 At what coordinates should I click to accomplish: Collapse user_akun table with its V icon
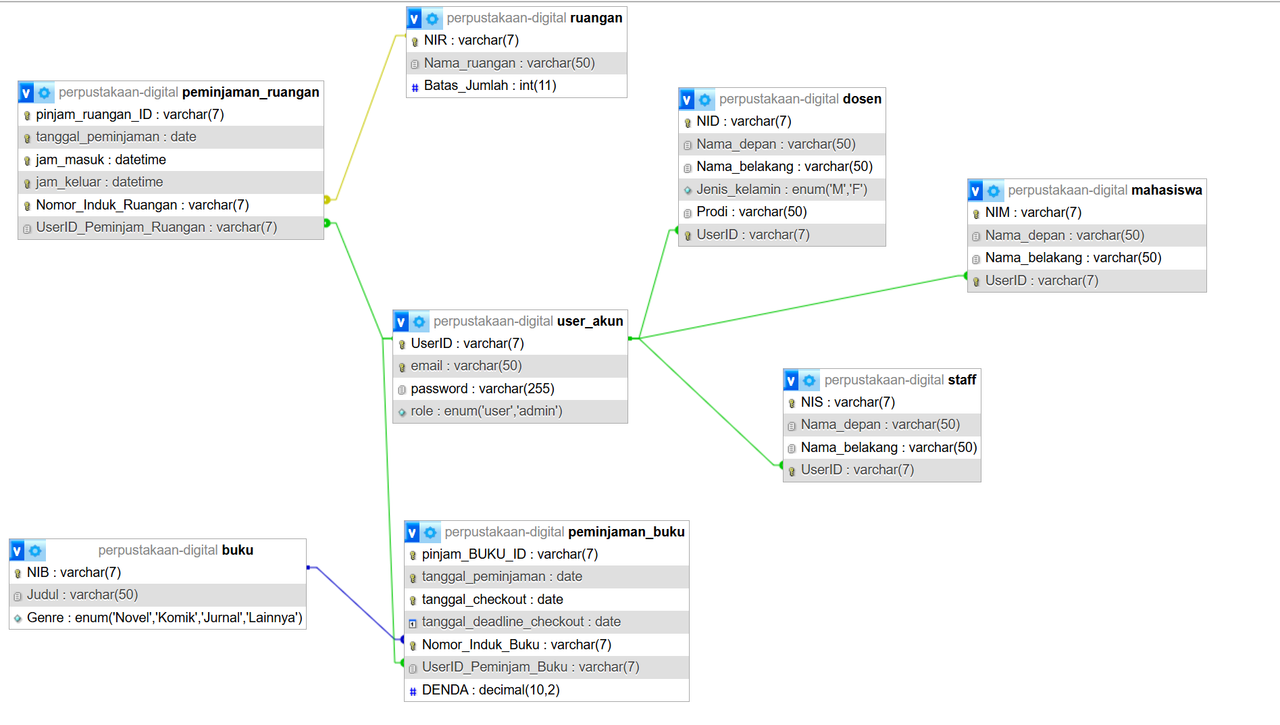point(402,321)
